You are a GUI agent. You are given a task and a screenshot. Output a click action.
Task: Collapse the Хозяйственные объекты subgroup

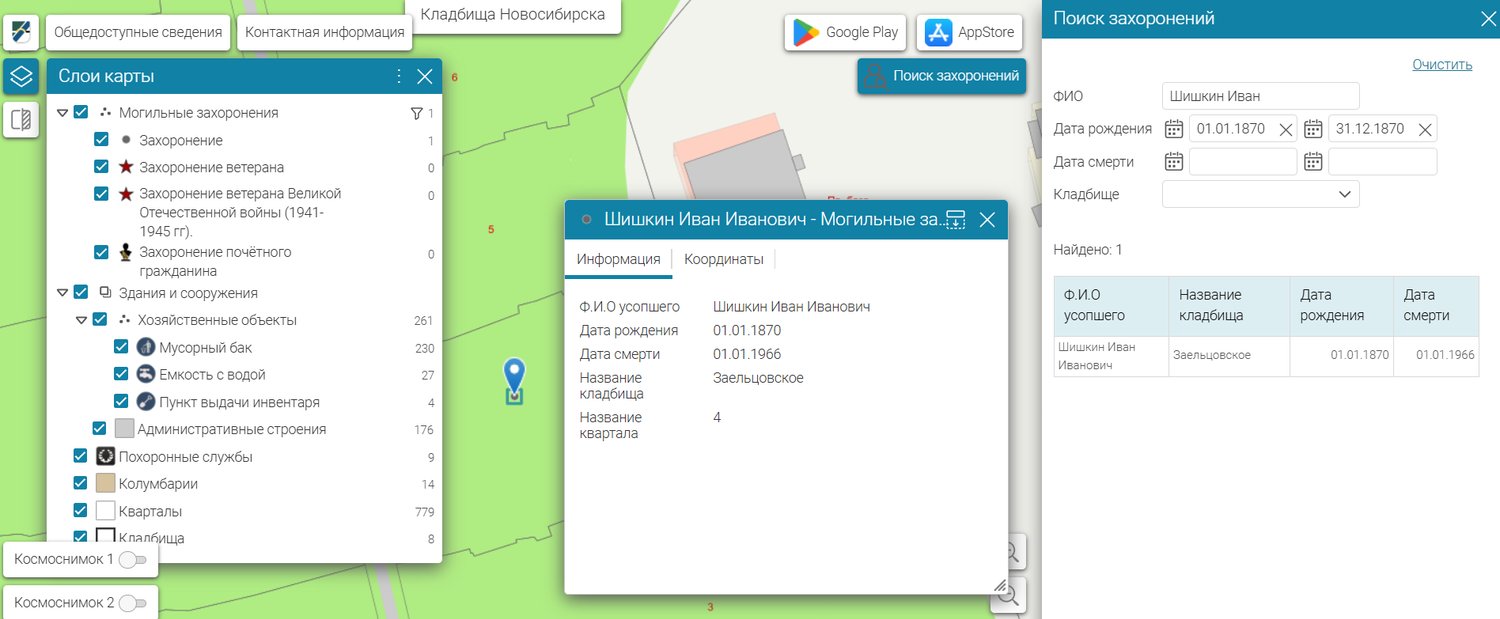[82, 320]
